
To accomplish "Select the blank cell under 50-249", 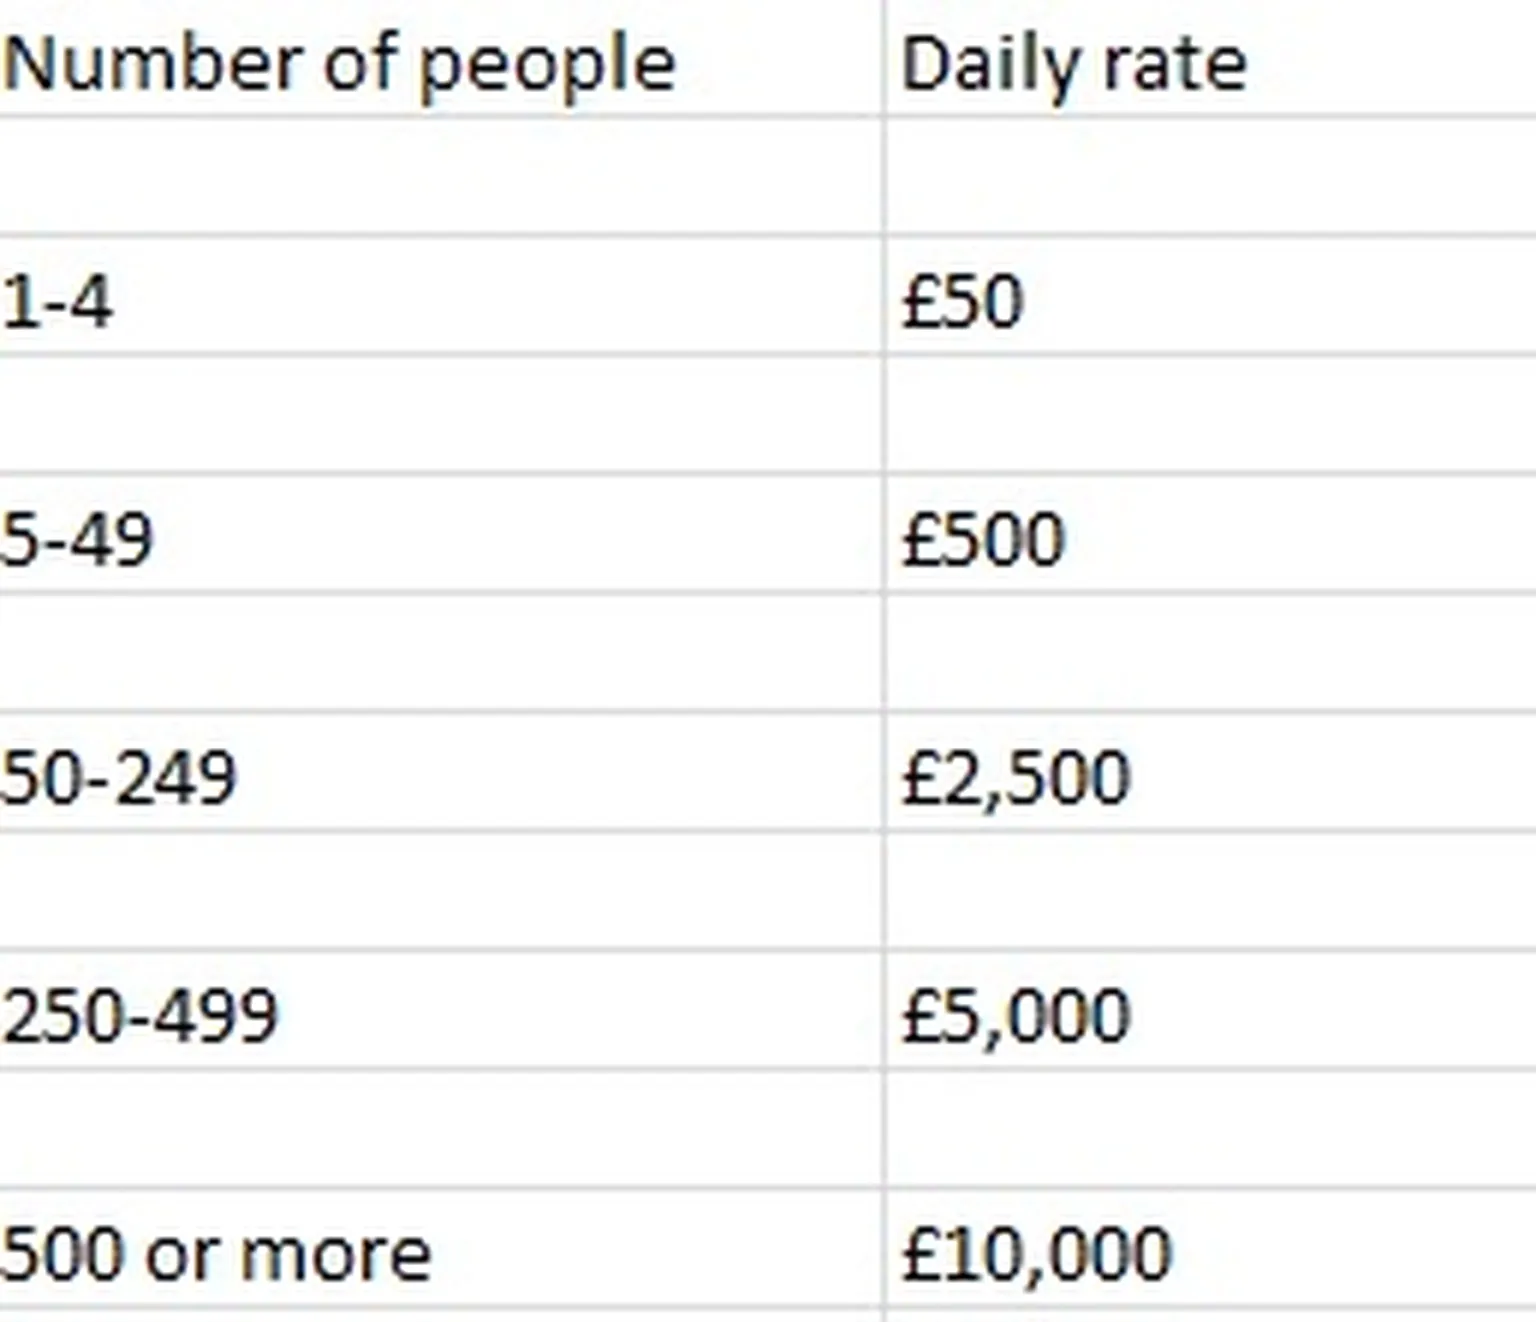I will pyautogui.click(x=440, y=890).
